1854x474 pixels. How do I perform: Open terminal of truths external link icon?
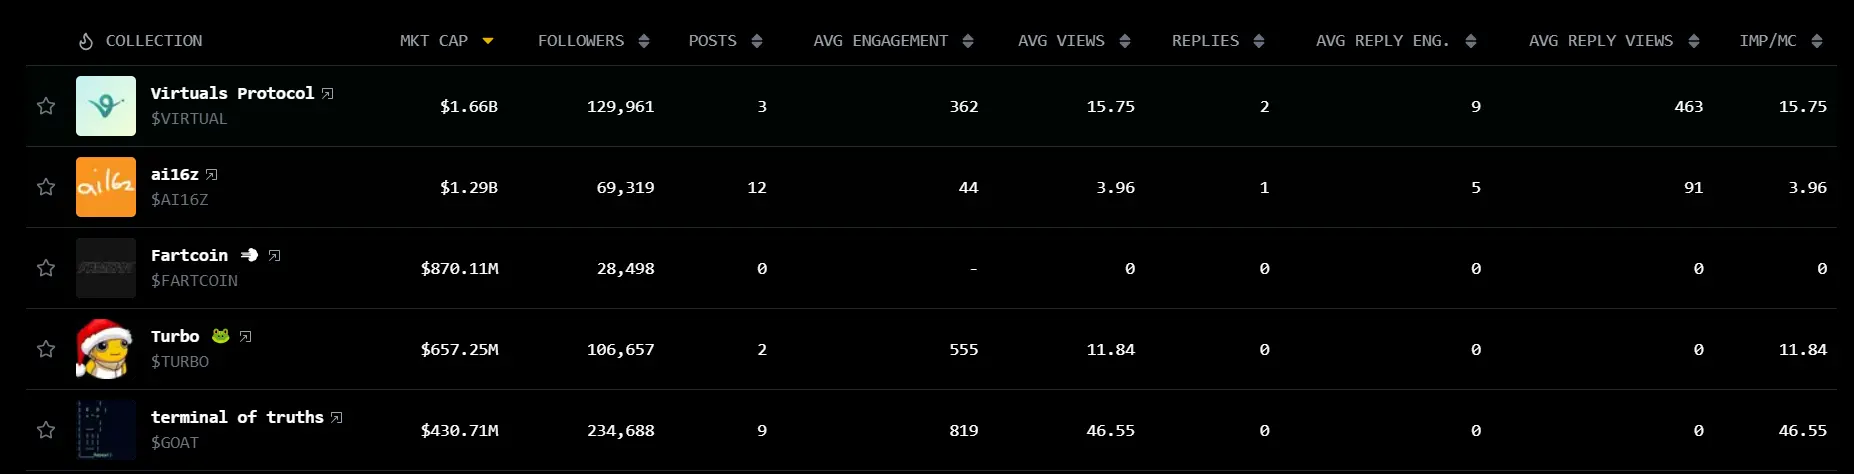click(337, 418)
